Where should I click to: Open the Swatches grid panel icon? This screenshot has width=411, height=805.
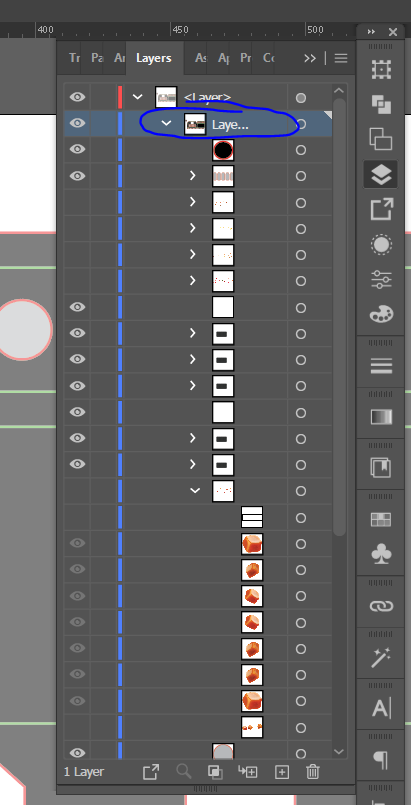point(381,520)
